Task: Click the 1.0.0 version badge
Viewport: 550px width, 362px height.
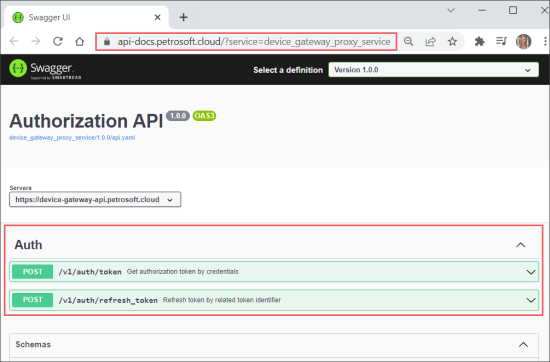Action: (178, 116)
